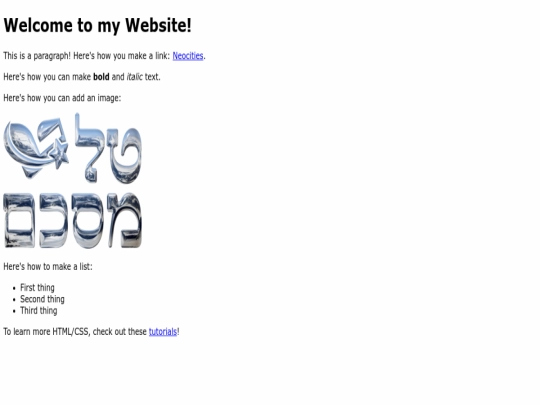
Task: Select the "First thing" list item
Action: [x=37, y=288]
